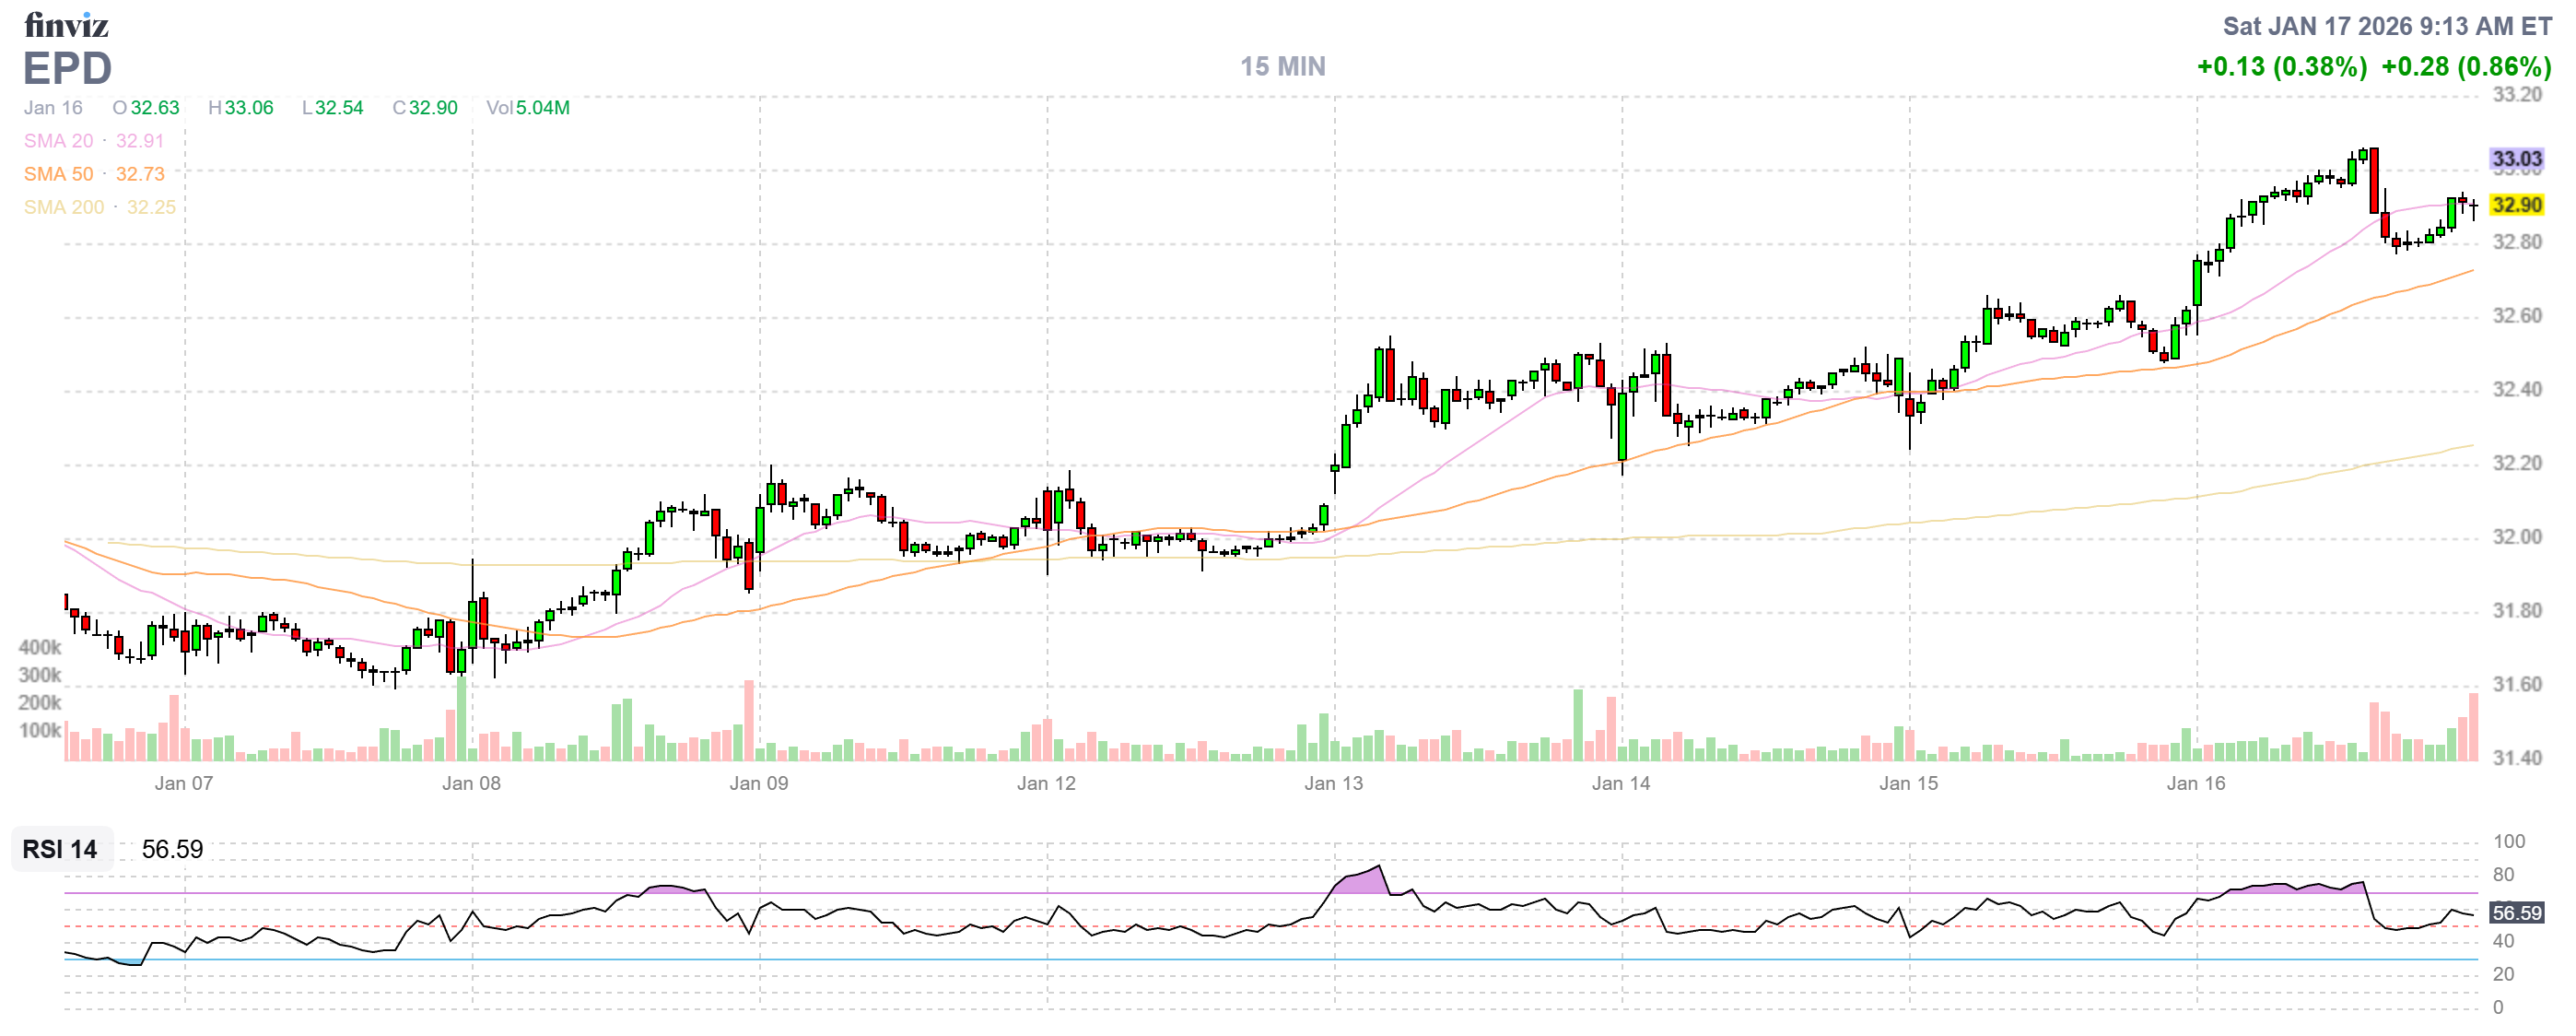This screenshot has width=2576, height=1036.
Task: Click the date and time stamp text
Action: pyautogui.click(x=2387, y=26)
